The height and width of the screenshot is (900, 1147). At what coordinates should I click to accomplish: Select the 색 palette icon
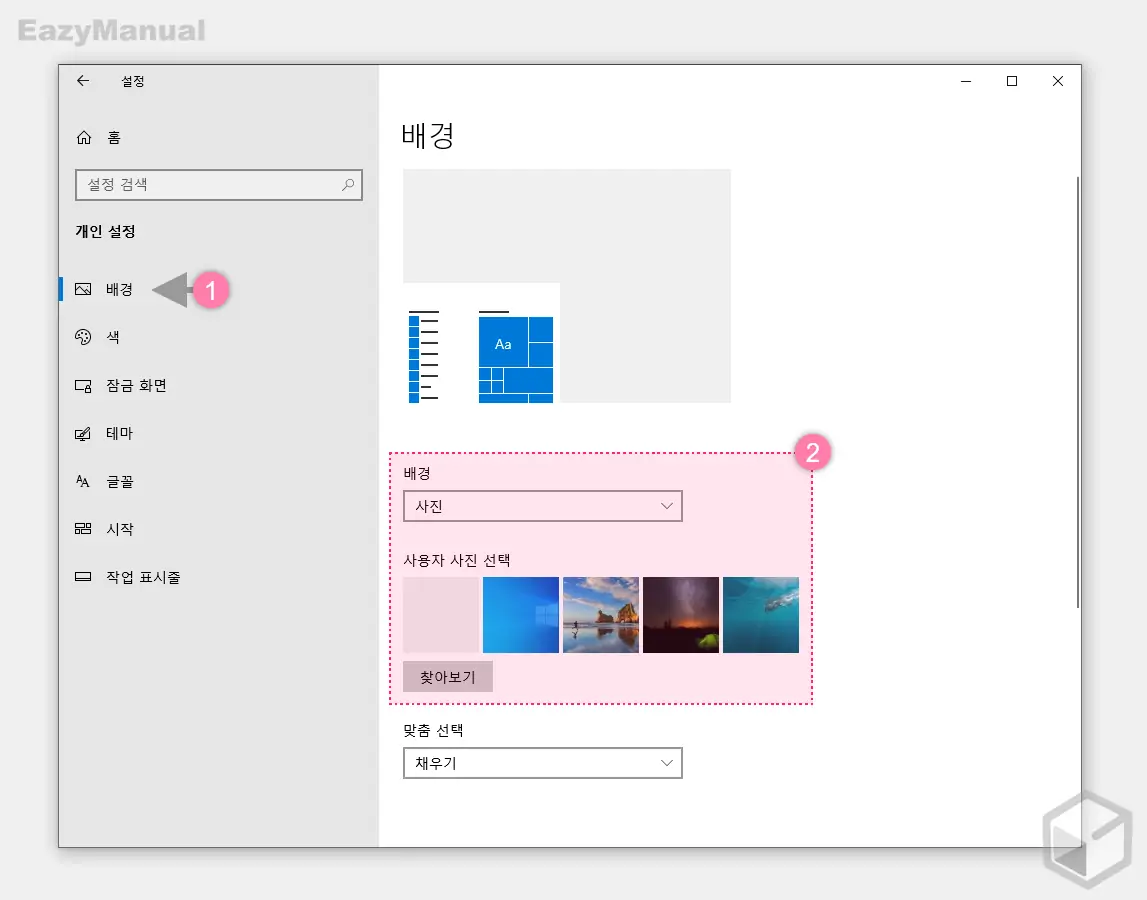point(84,338)
